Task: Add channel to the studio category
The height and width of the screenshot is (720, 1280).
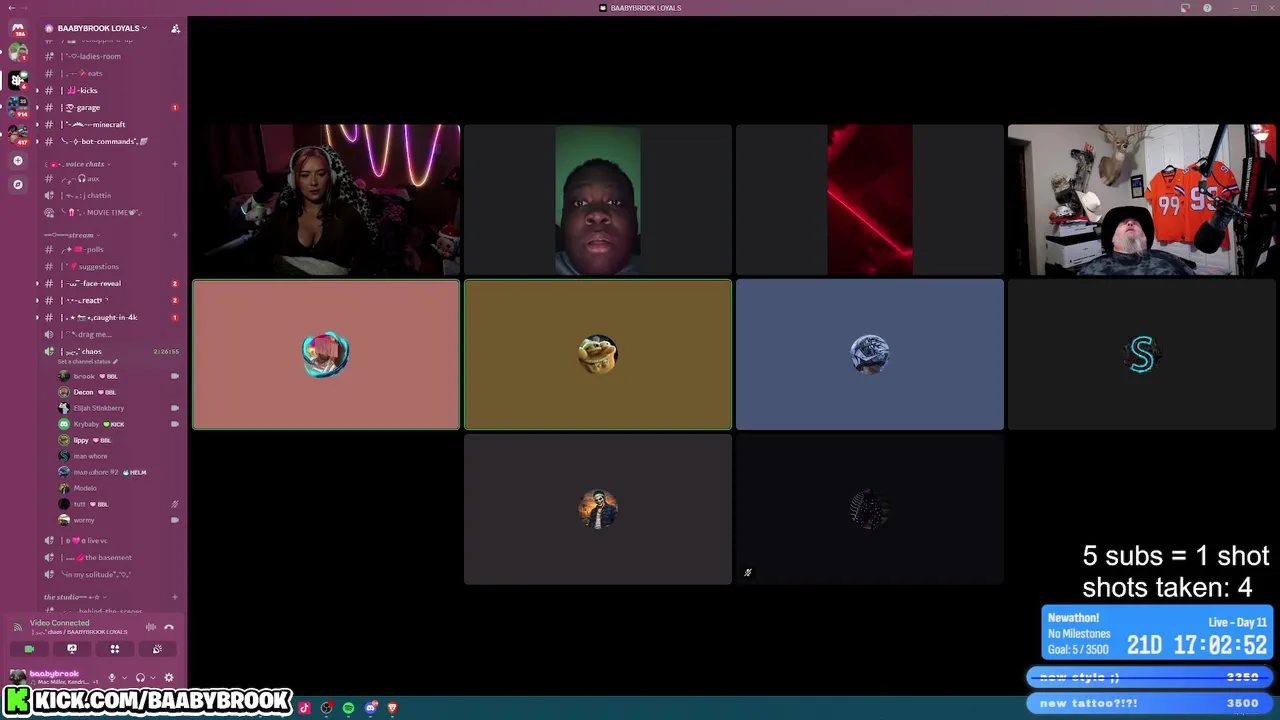Action: 175,597
